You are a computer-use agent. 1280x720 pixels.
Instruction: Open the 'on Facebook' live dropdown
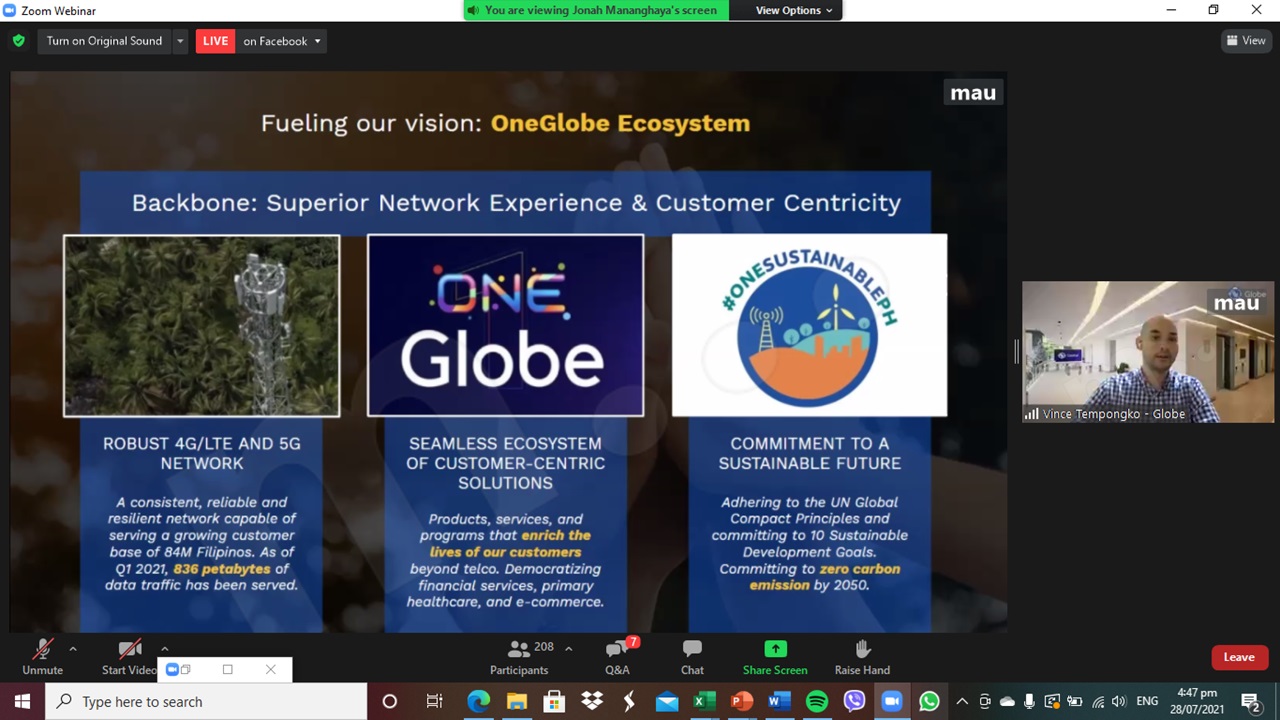pyautogui.click(x=282, y=41)
